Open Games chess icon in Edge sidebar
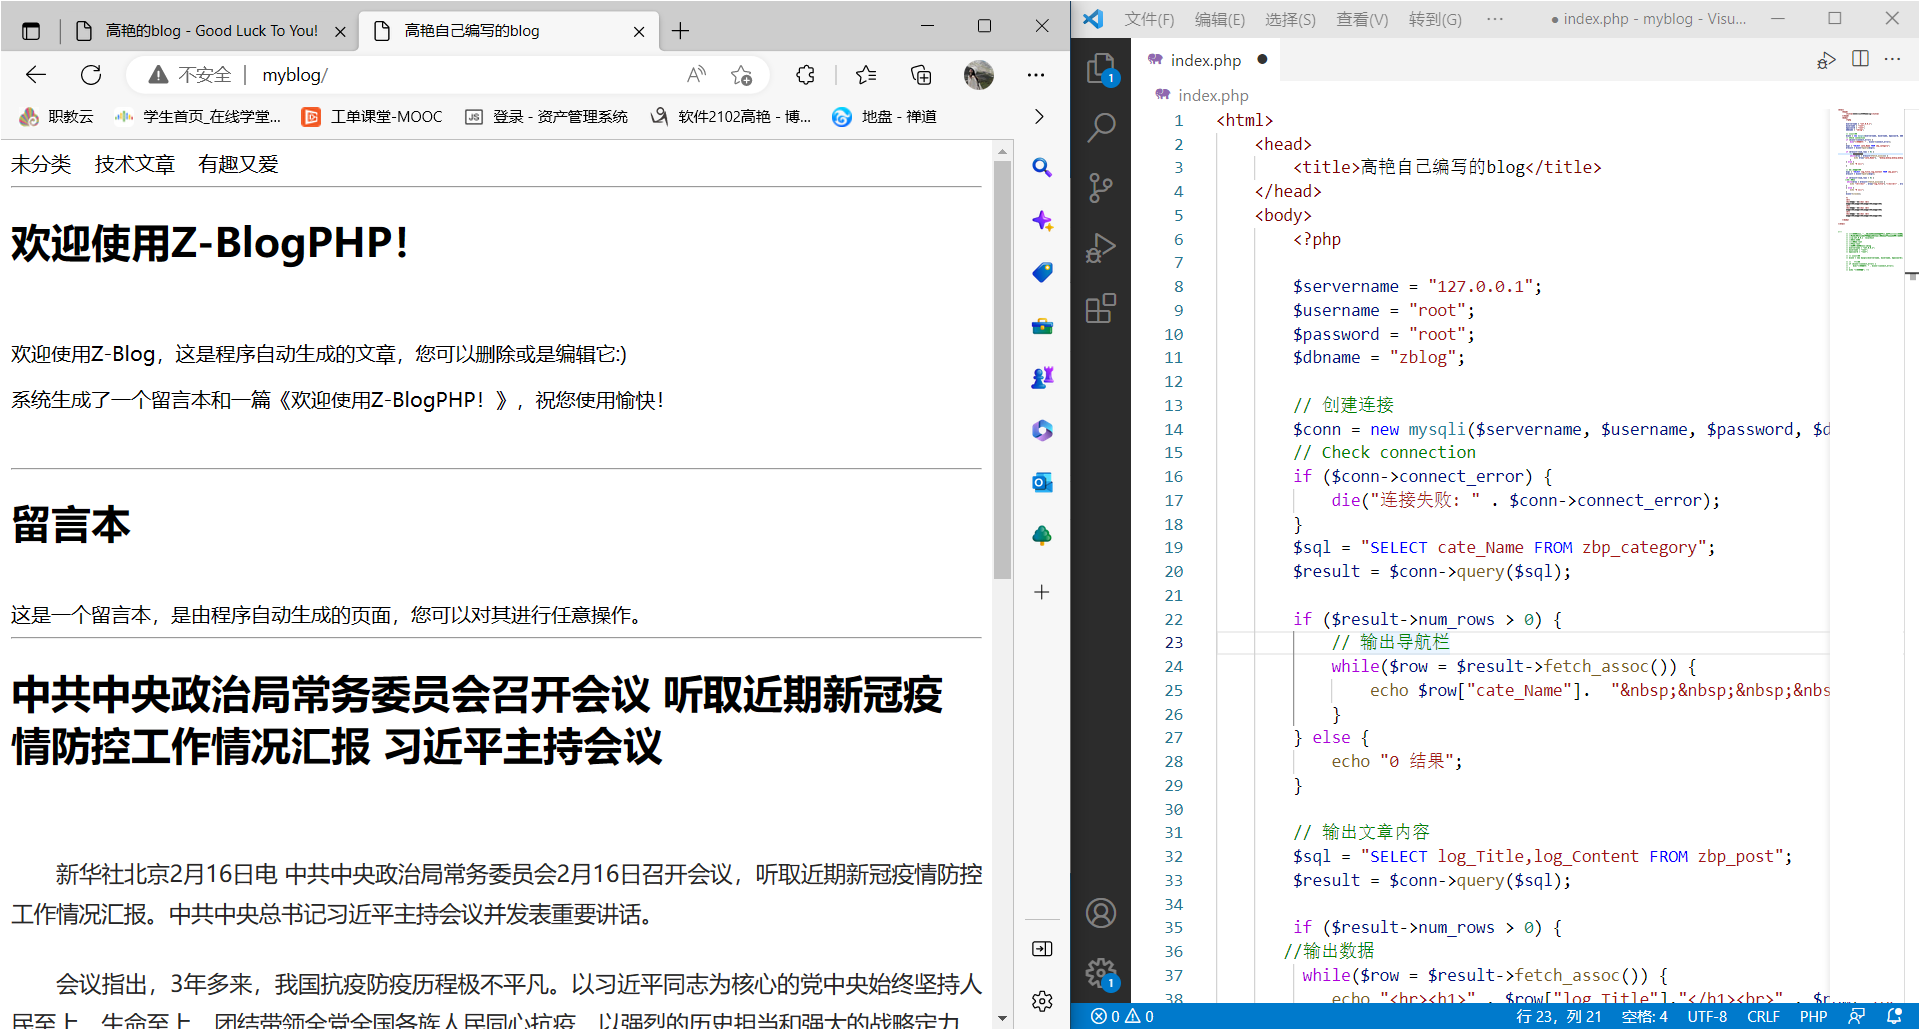This screenshot has width=1920, height=1030. pyautogui.click(x=1042, y=378)
